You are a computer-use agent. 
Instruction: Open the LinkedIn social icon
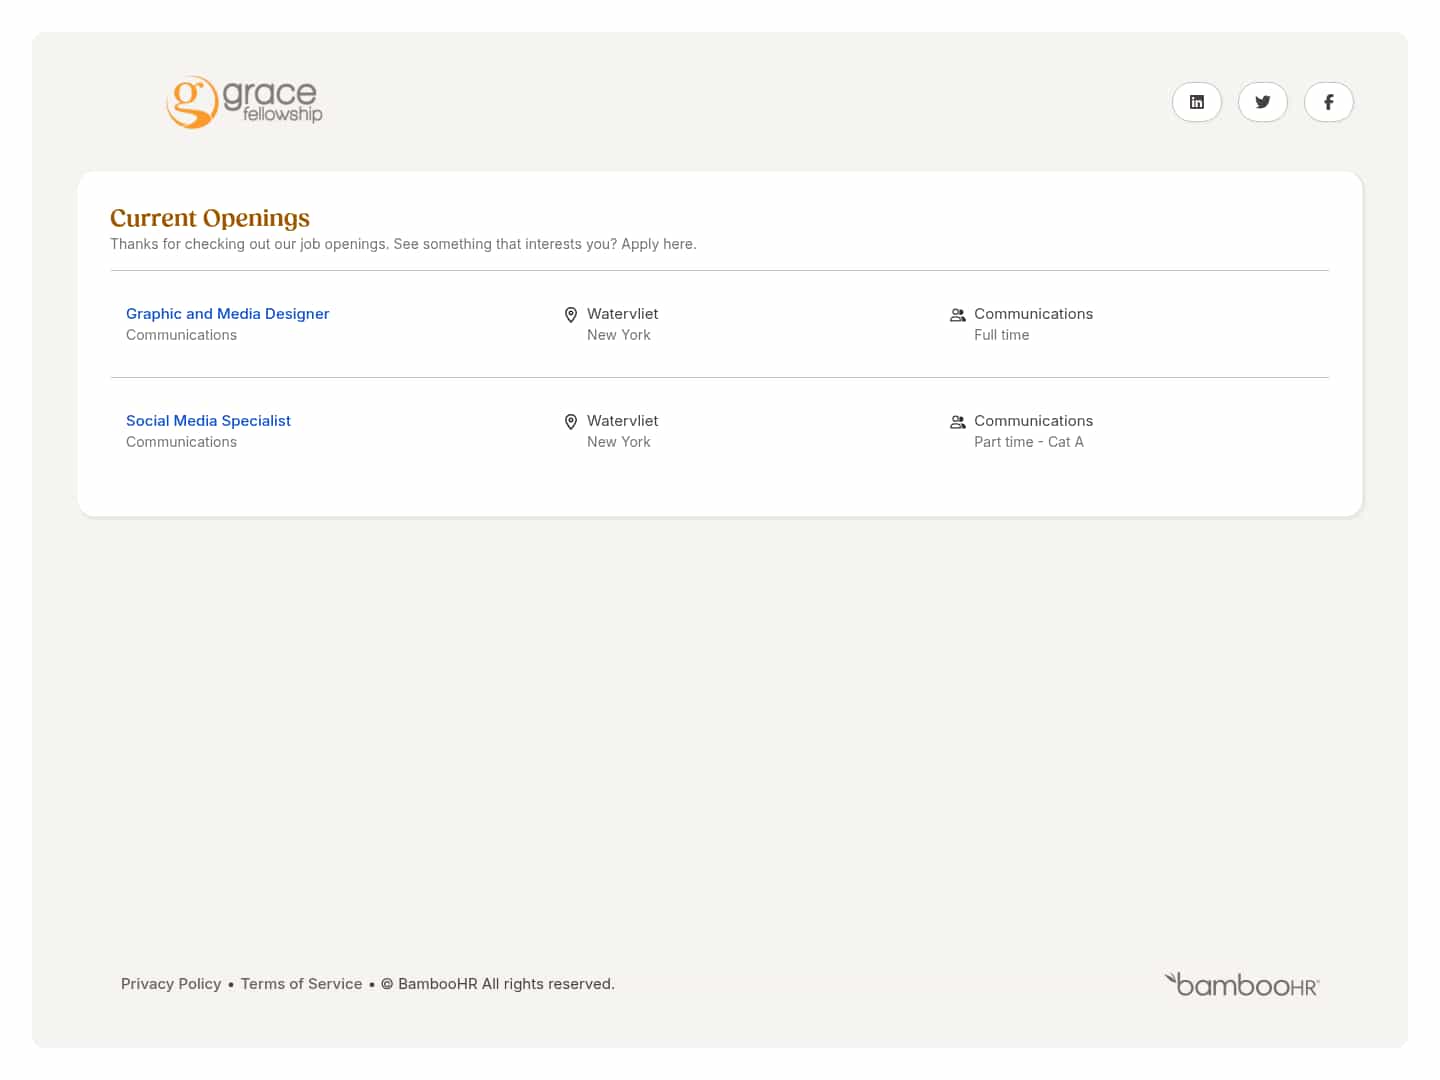[x=1196, y=102]
